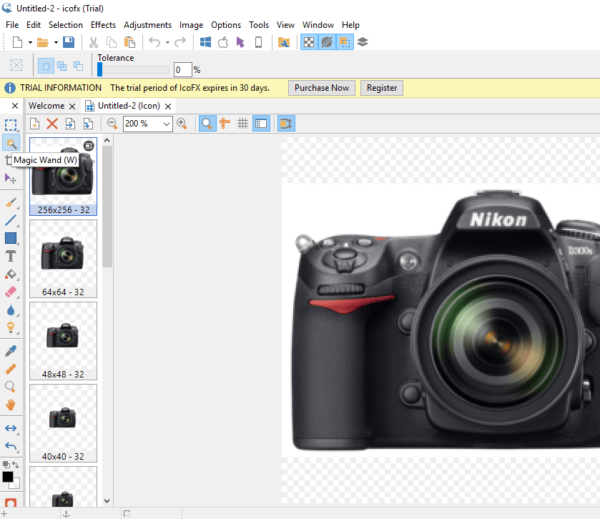This screenshot has height=519, width=600.
Task: Click the black foreground color swatch
Action: pos(7,477)
